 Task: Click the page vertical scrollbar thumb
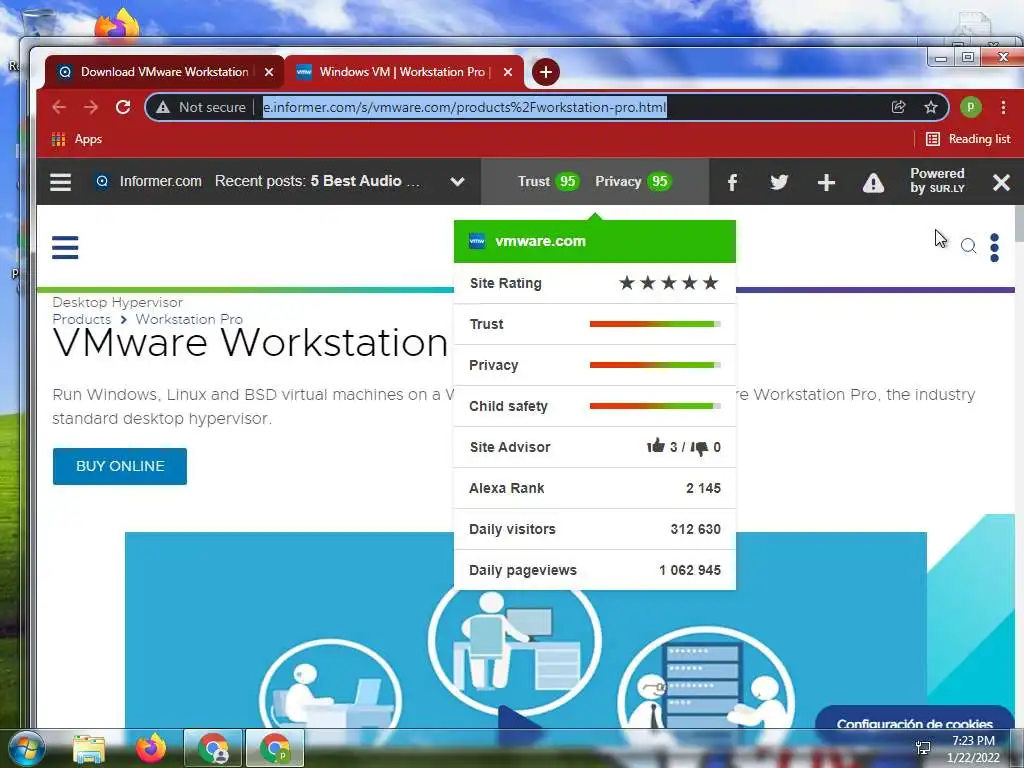tap(1019, 224)
